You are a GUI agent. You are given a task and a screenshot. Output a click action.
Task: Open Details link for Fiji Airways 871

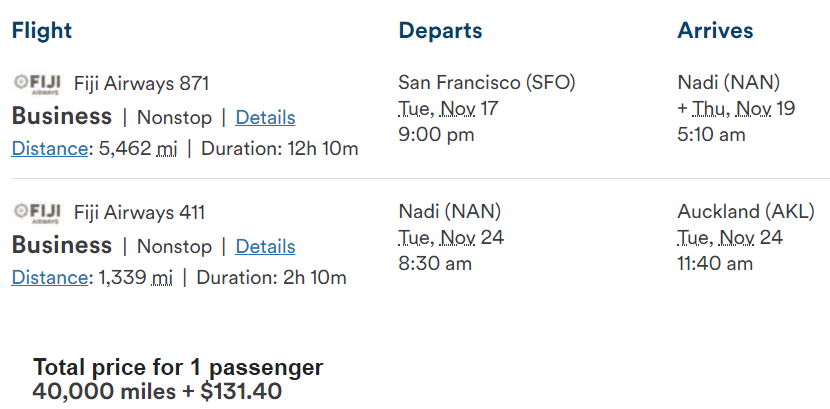(x=265, y=117)
